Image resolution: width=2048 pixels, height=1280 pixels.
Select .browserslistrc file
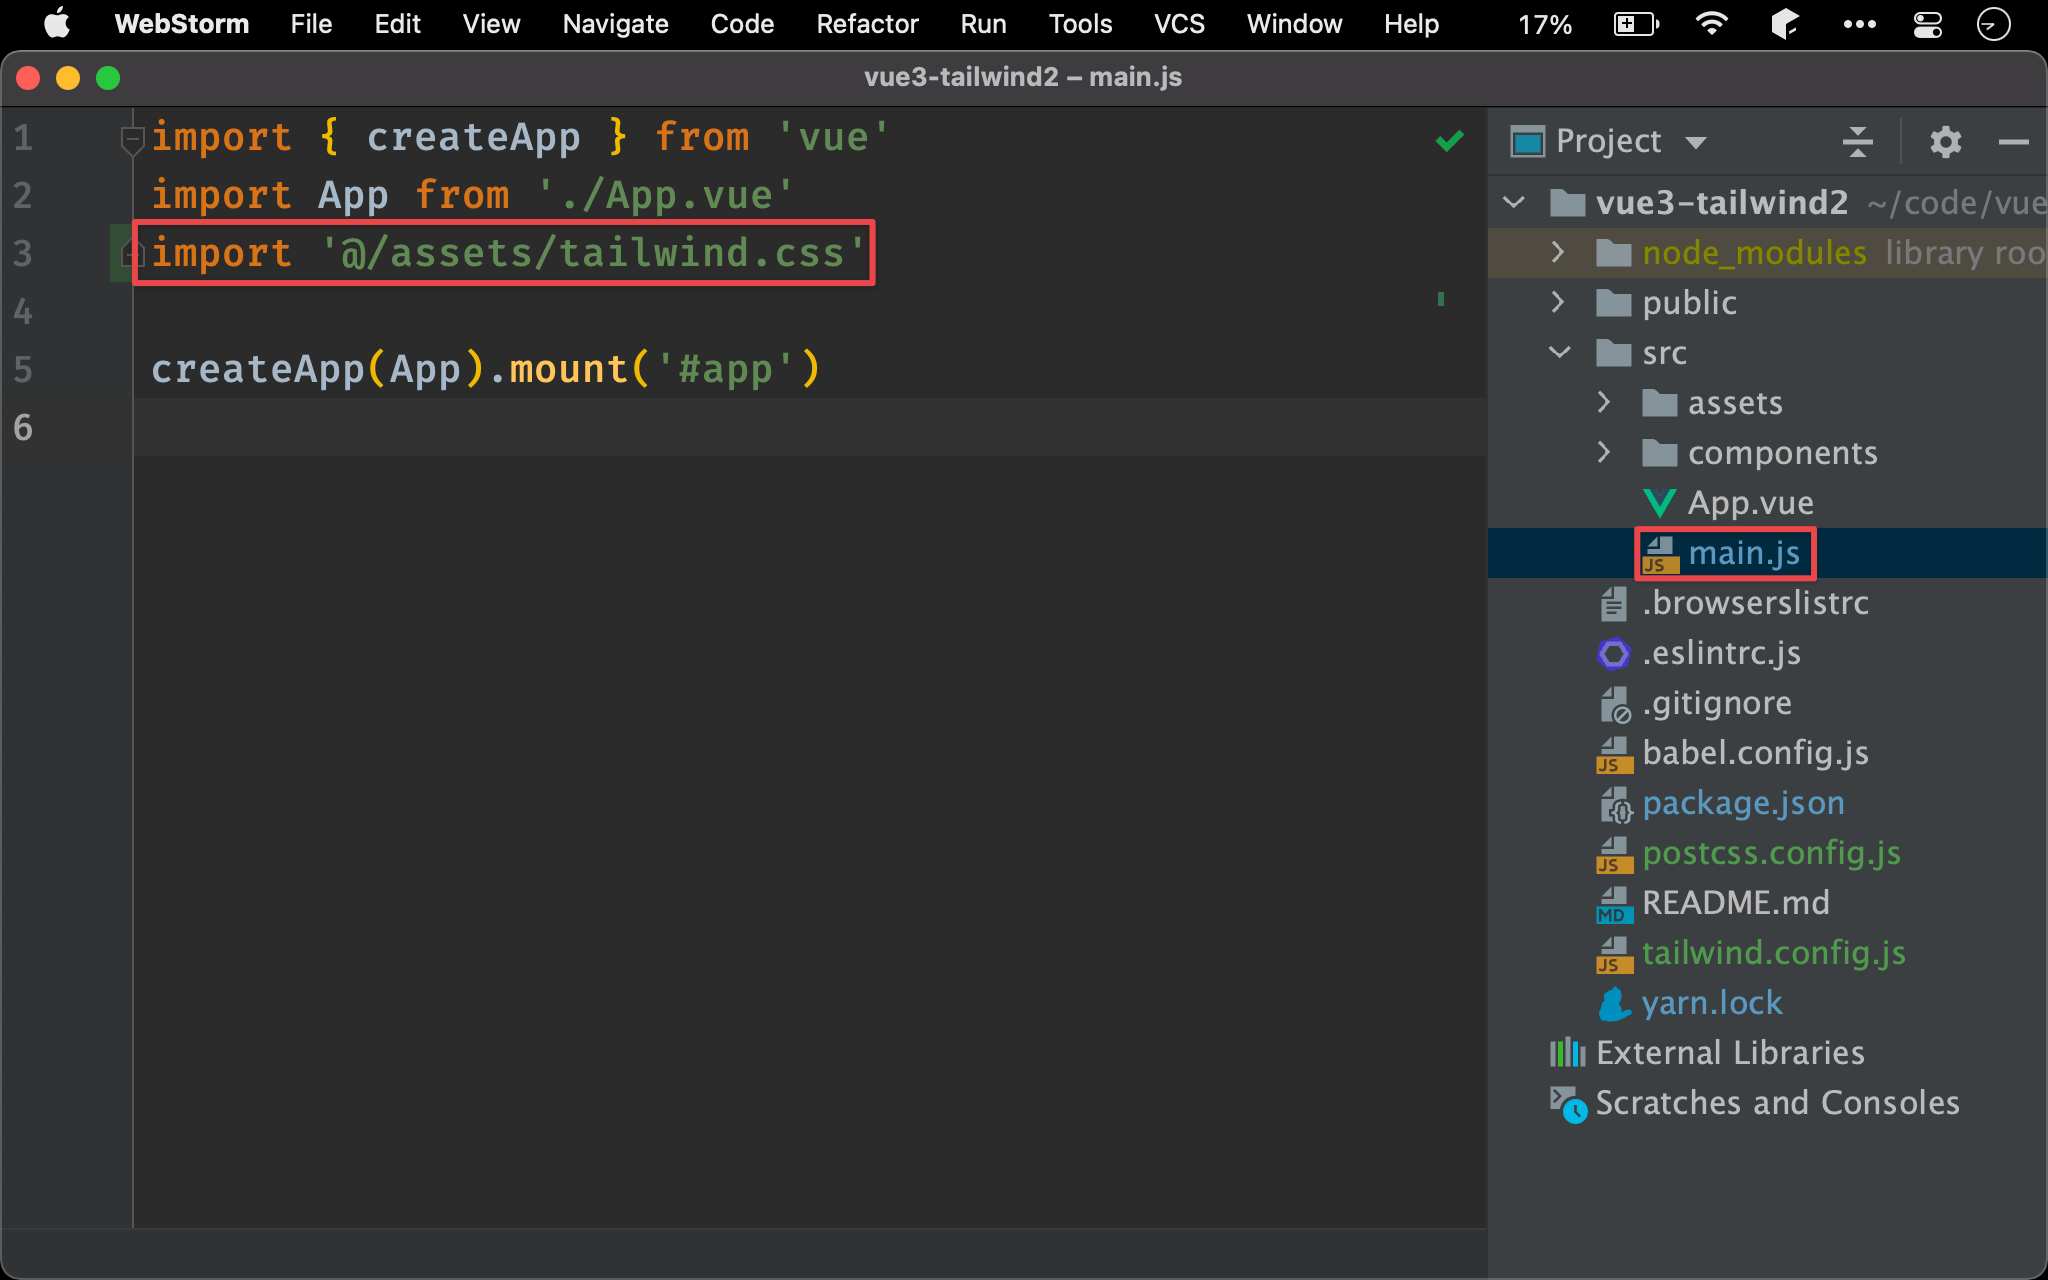(x=1754, y=603)
